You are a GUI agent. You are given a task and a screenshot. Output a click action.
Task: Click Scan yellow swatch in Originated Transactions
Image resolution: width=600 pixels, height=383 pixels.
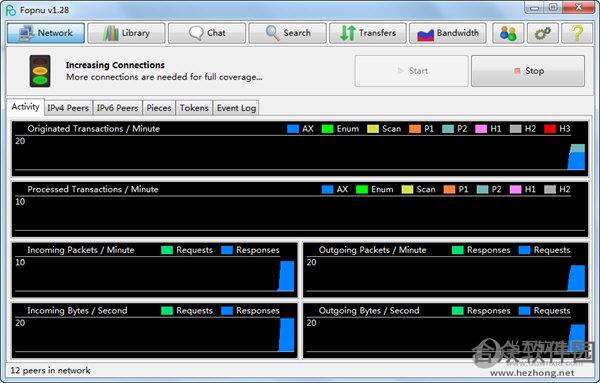(x=373, y=129)
